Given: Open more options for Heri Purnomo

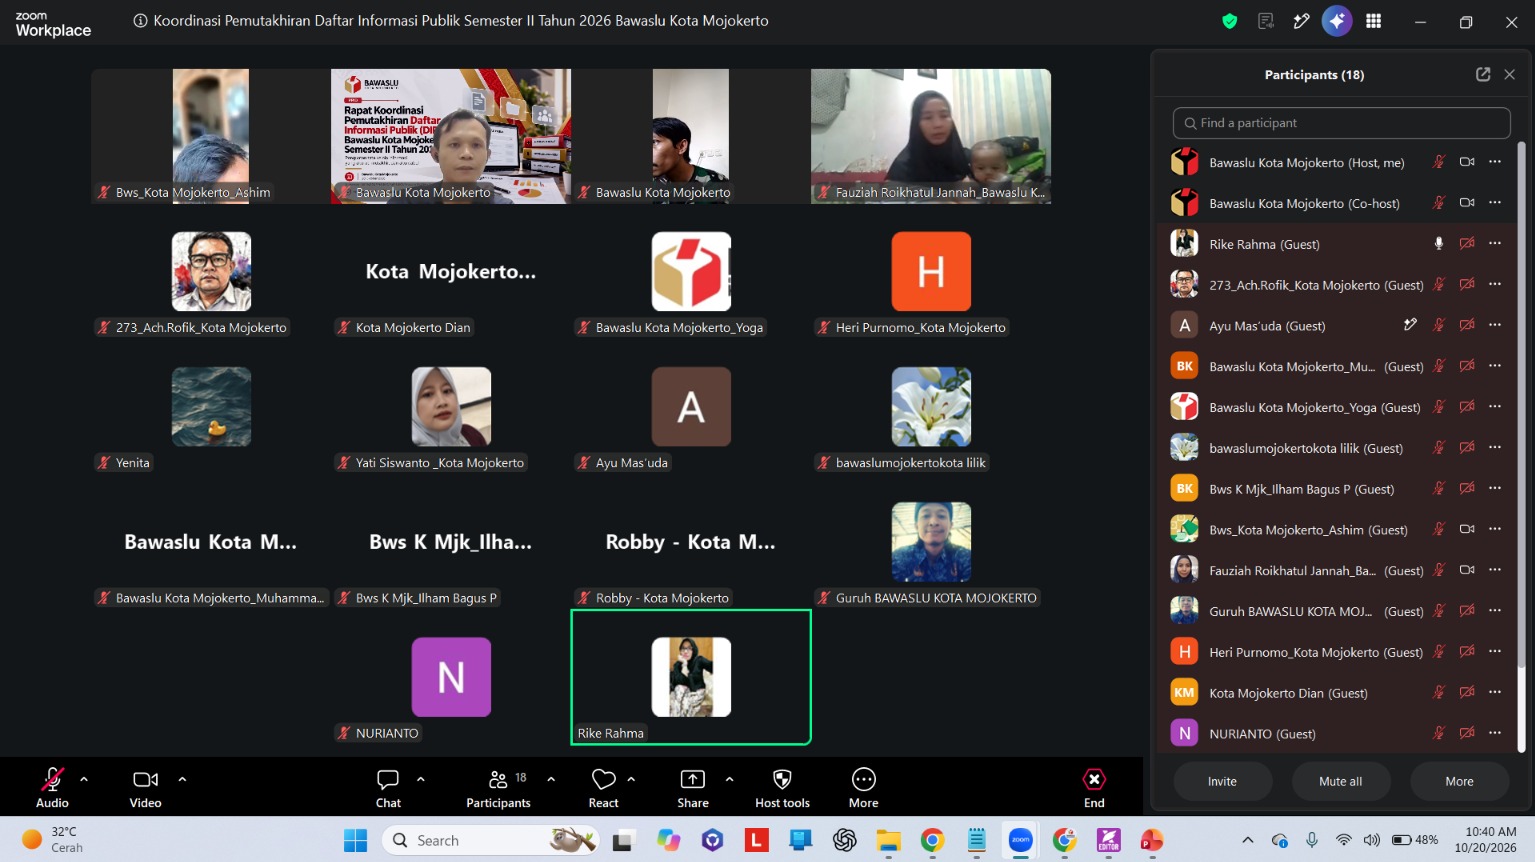Looking at the screenshot, I should point(1495,651).
